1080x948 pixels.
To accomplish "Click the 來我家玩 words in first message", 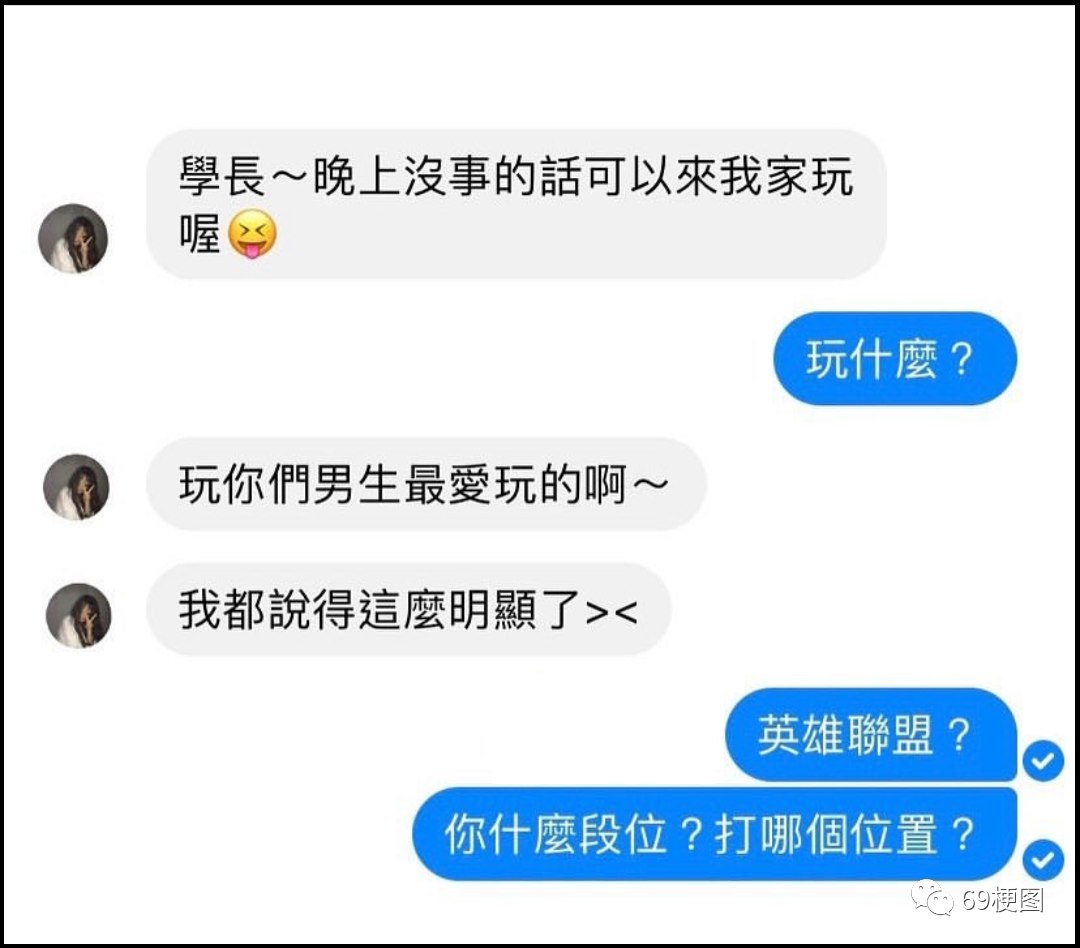I will pyautogui.click(x=765, y=176).
